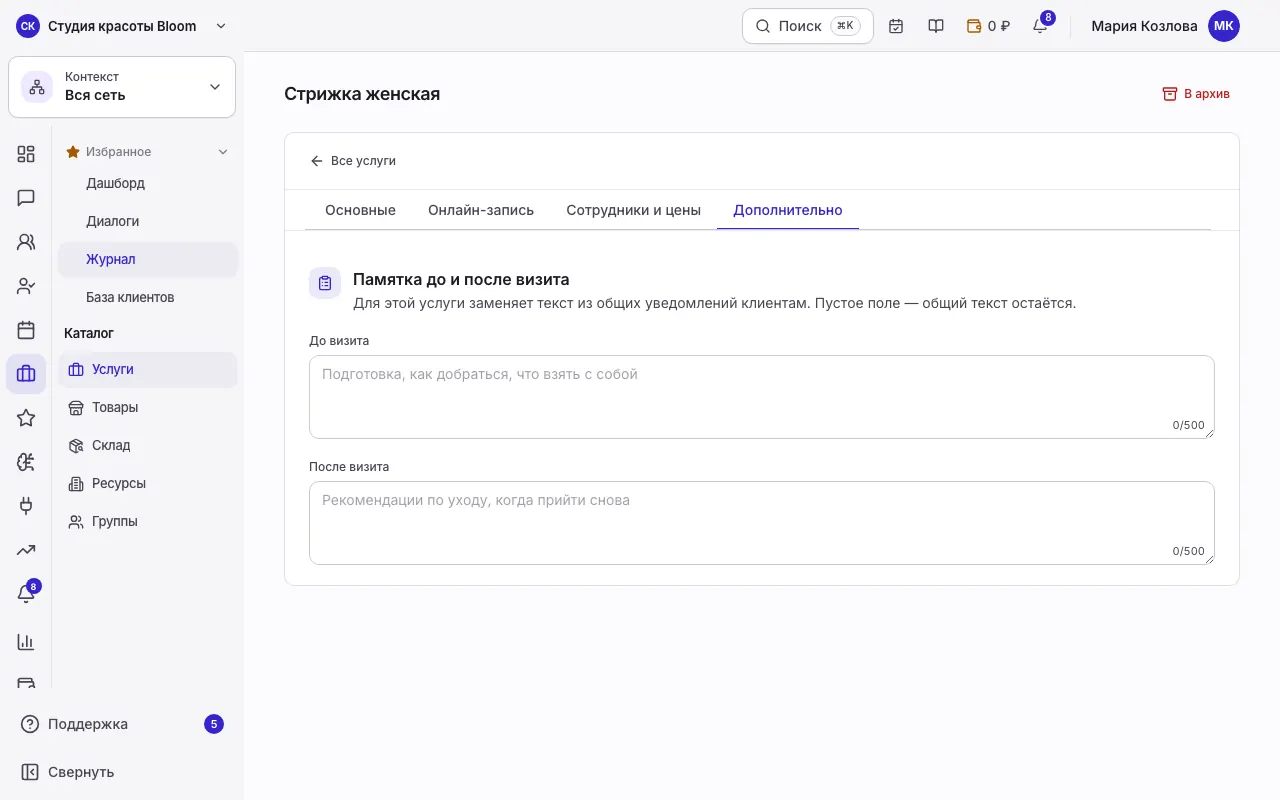This screenshot has width=1280, height=800.
Task: Focus the До визита text area
Action: [x=762, y=397]
